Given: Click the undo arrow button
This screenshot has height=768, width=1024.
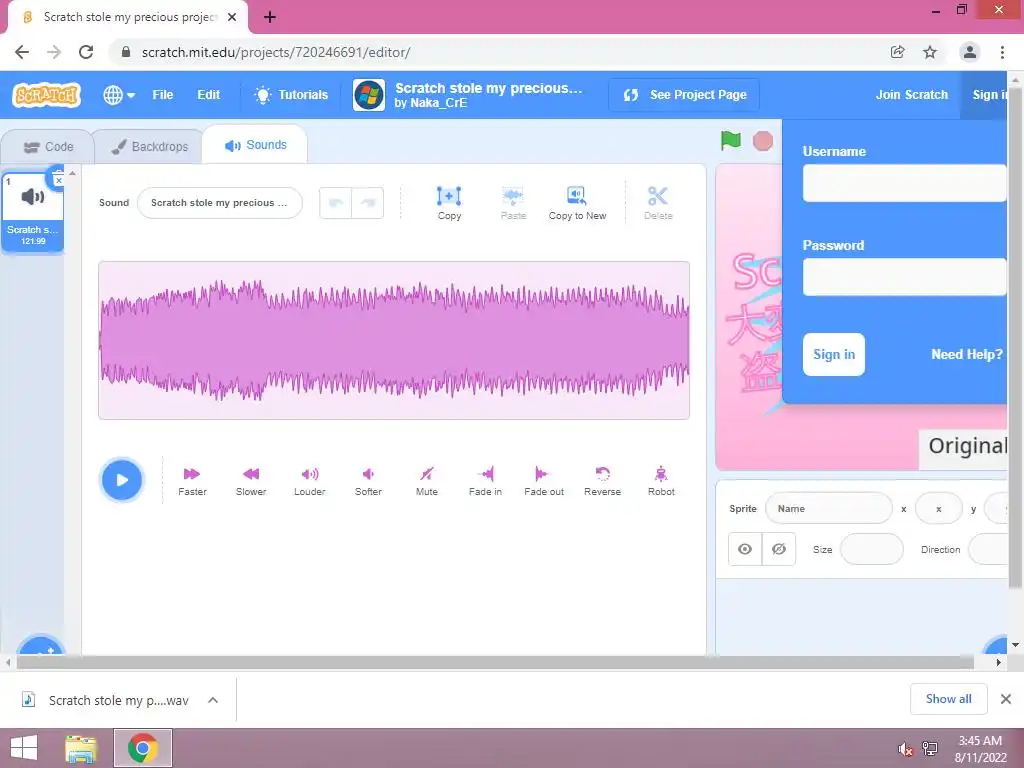Looking at the screenshot, I should click(x=336, y=203).
